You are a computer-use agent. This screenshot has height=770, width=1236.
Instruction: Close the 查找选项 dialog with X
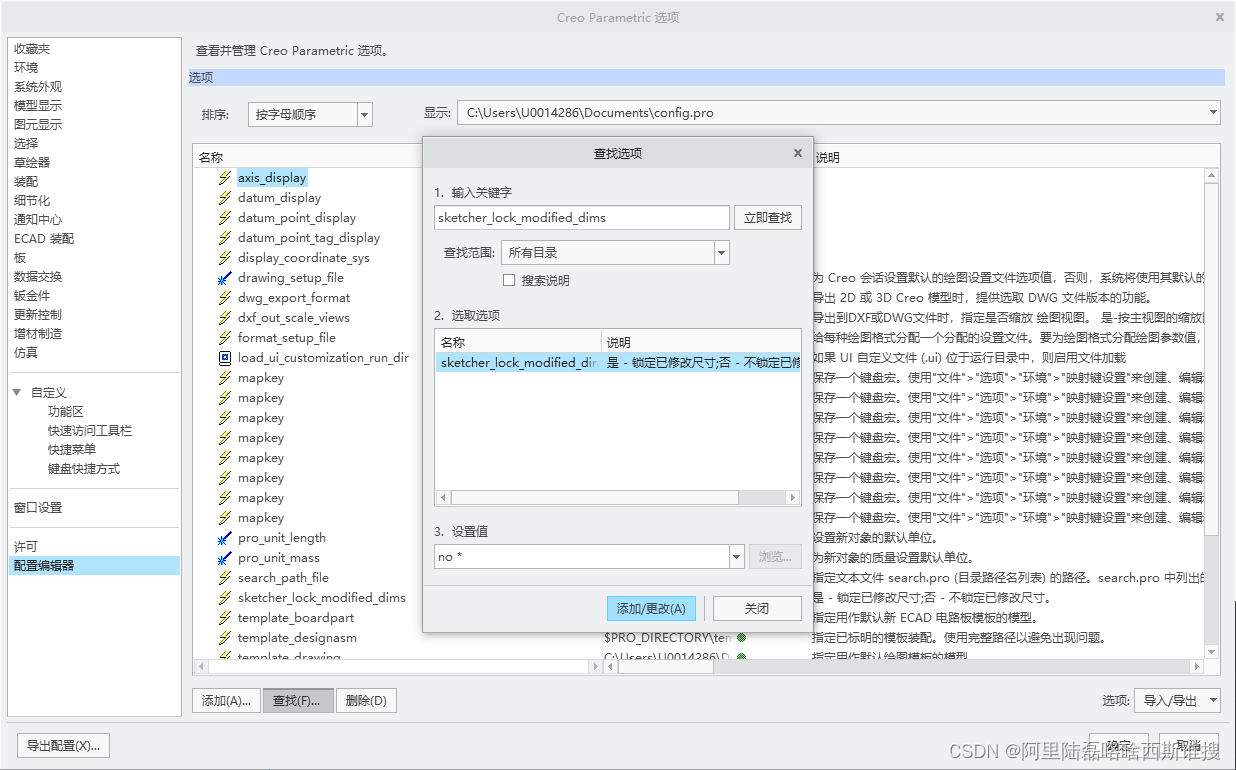[x=797, y=153]
